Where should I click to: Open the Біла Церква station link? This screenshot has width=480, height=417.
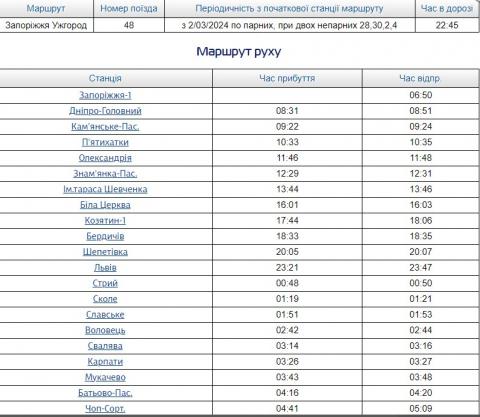[105, 205]
